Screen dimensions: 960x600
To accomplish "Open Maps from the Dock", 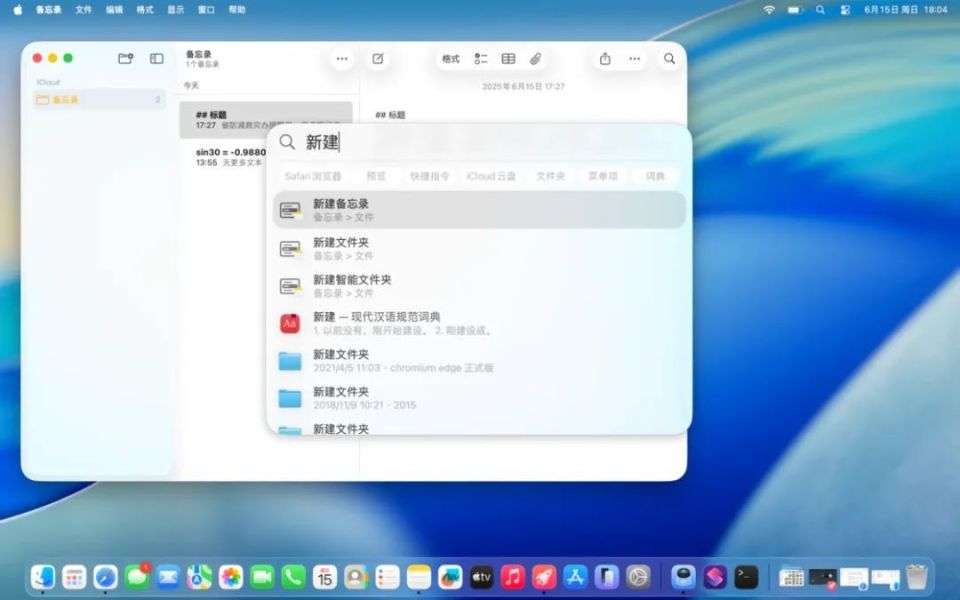I will point(200,577).
